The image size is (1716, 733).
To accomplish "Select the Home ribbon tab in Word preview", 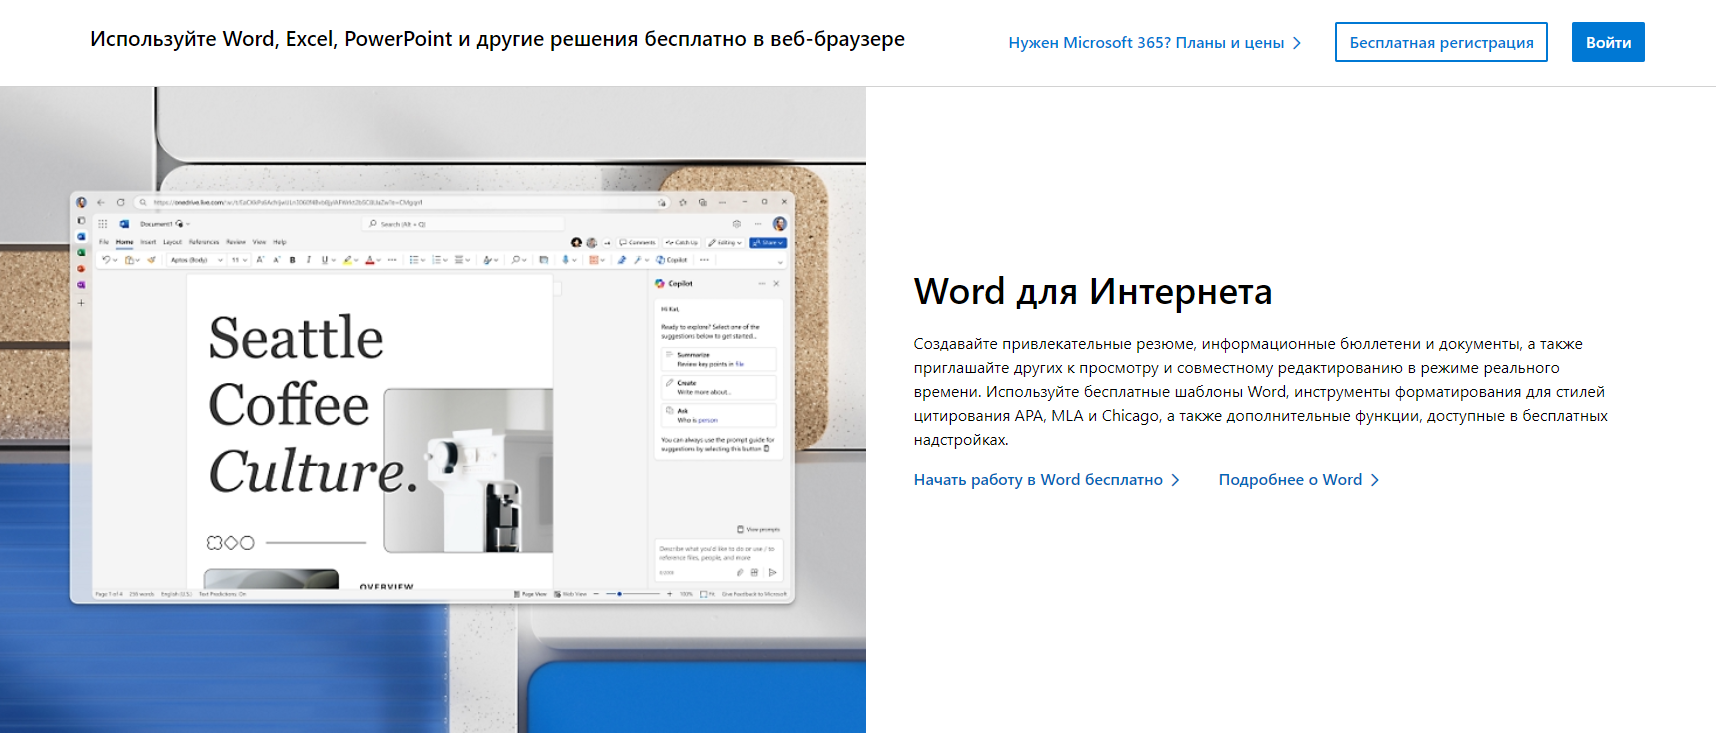I will 124,242.
